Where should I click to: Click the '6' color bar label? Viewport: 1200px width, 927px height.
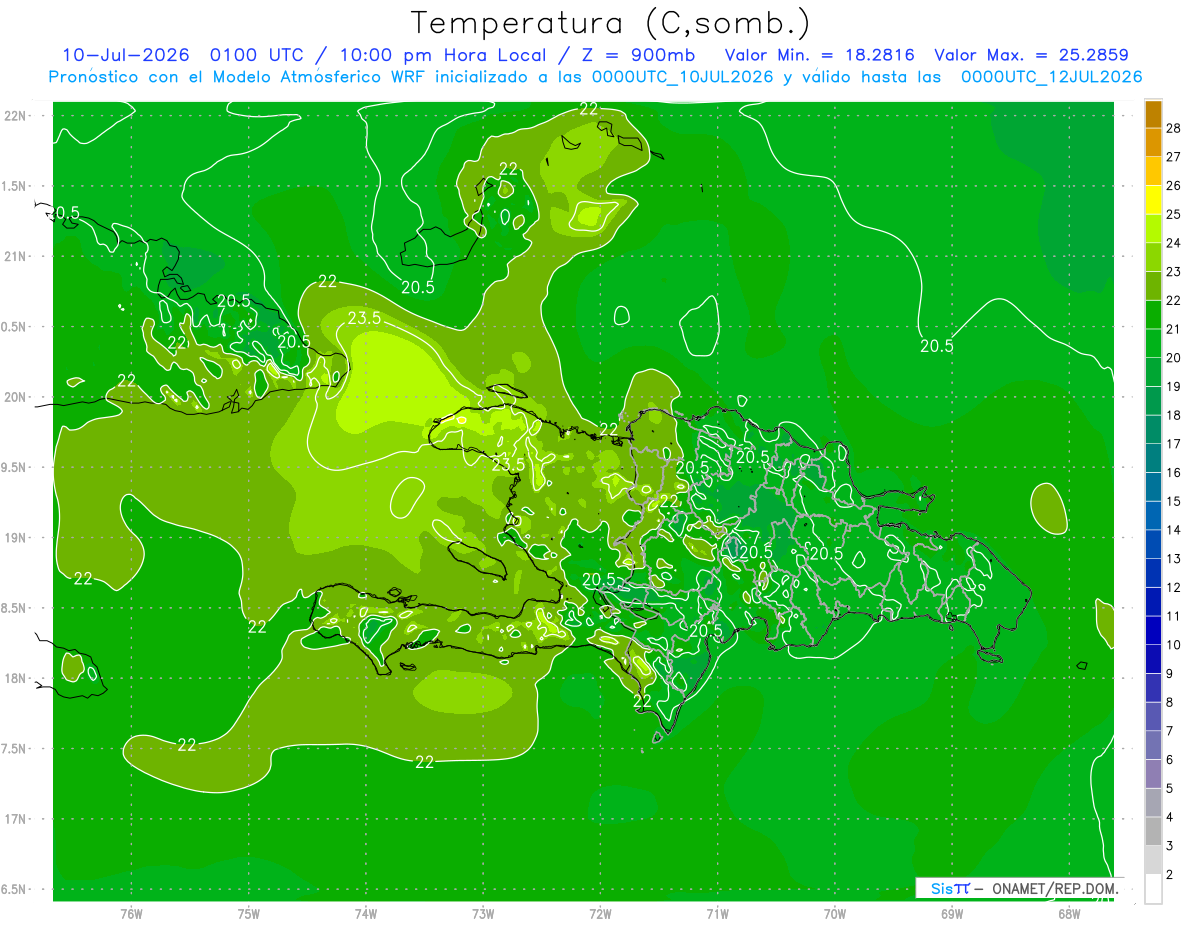tap(1169, 760)
